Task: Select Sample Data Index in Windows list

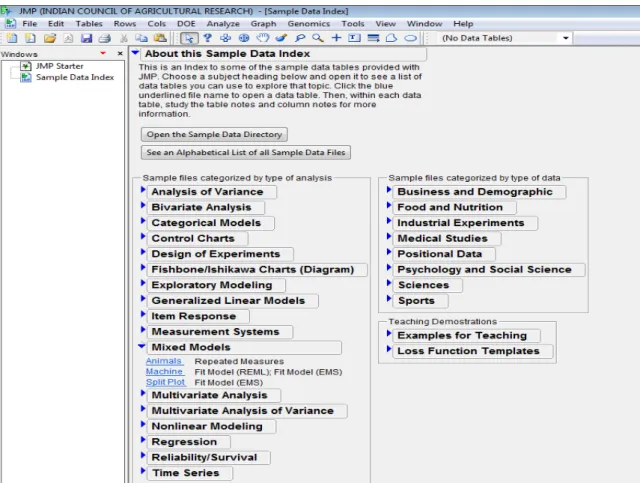Action: 75,77
